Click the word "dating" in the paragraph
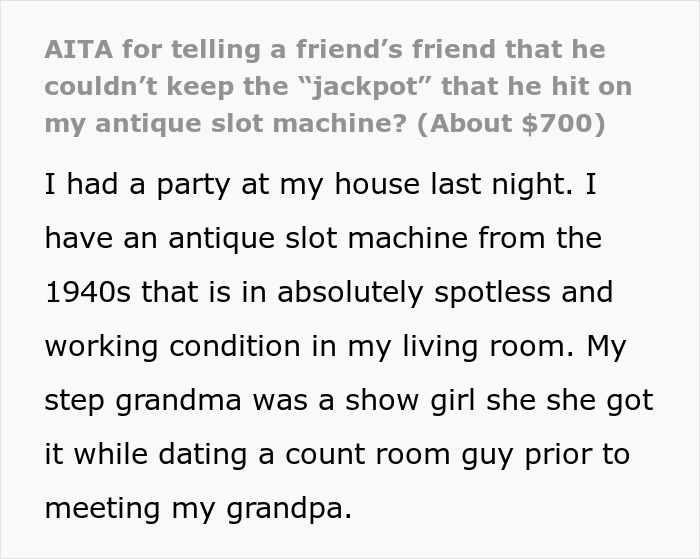 (x=203, y=455)
